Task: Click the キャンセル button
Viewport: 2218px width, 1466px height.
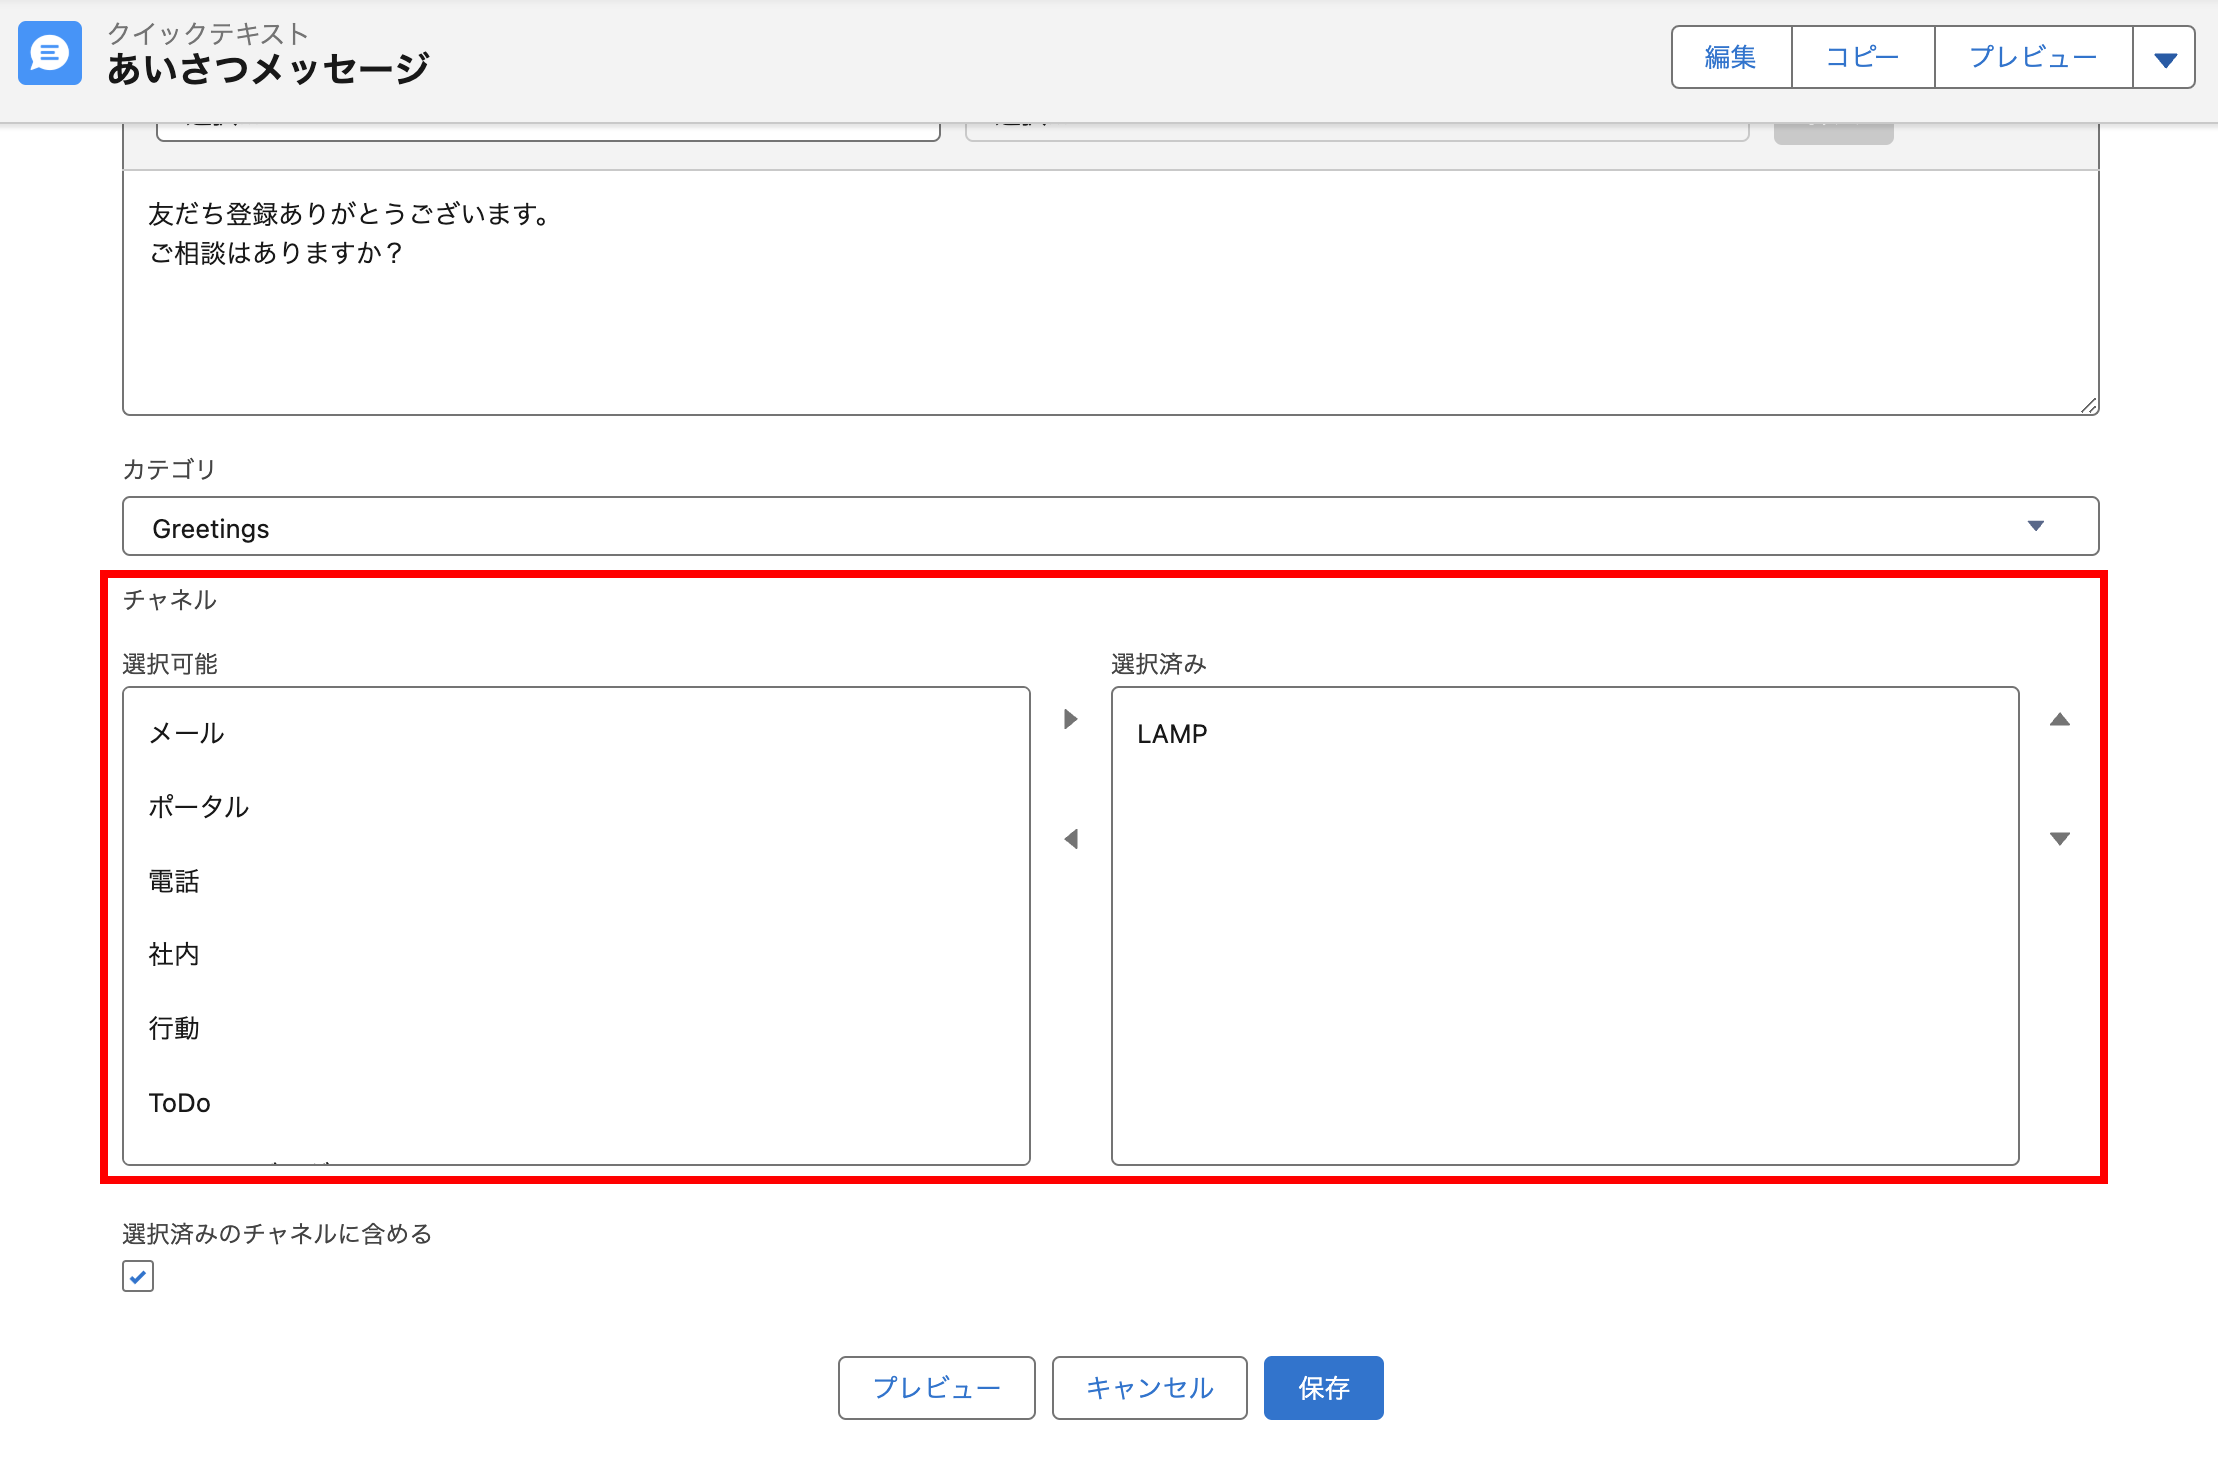Action: pyautogui.click(x=1149, y=1388)
